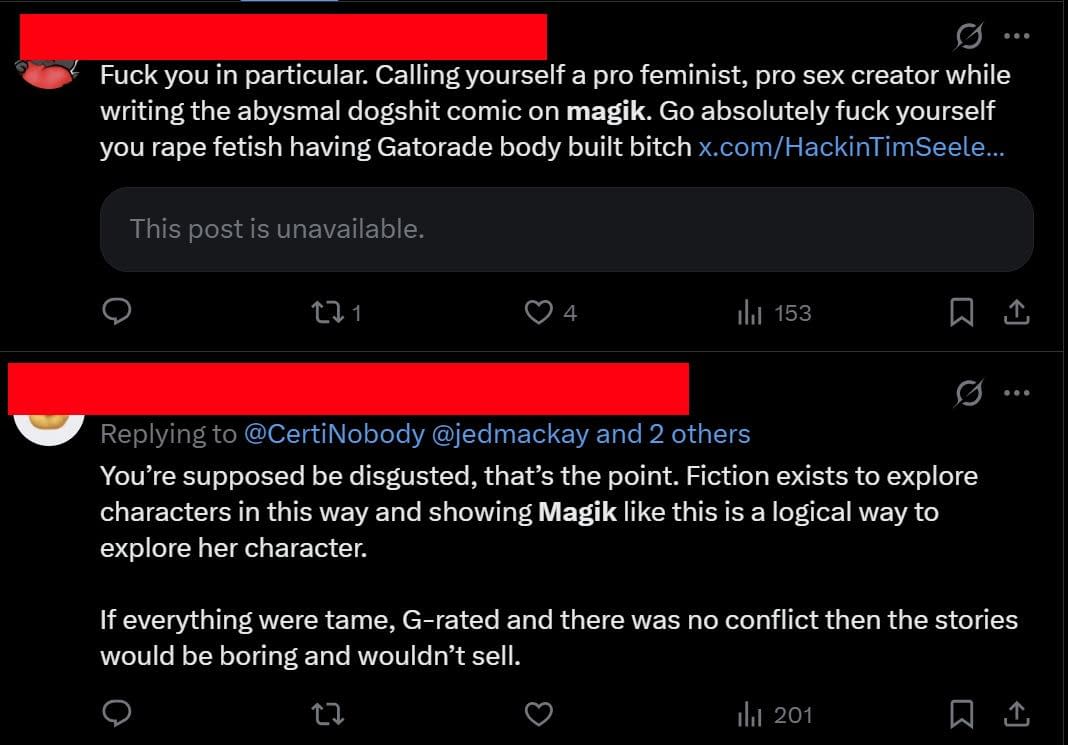Bookmark the second post
This screenshot has height=745, width=1068.
(x=961, y=714)
